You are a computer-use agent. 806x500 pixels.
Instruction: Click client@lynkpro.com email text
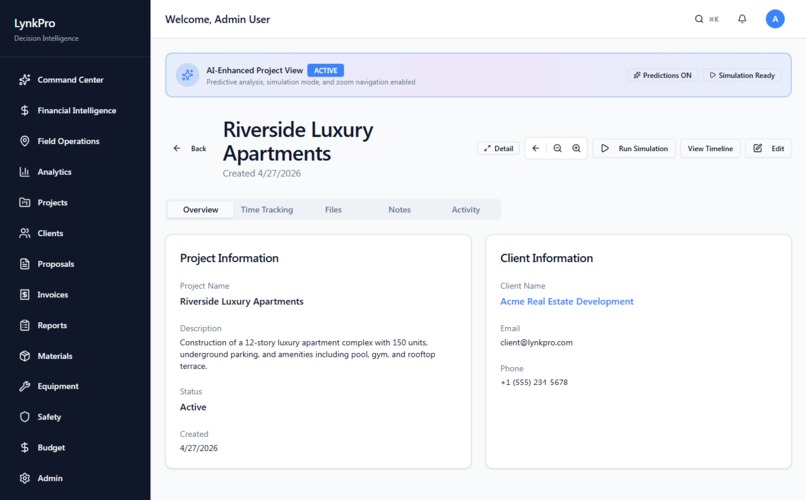[536, 343]
